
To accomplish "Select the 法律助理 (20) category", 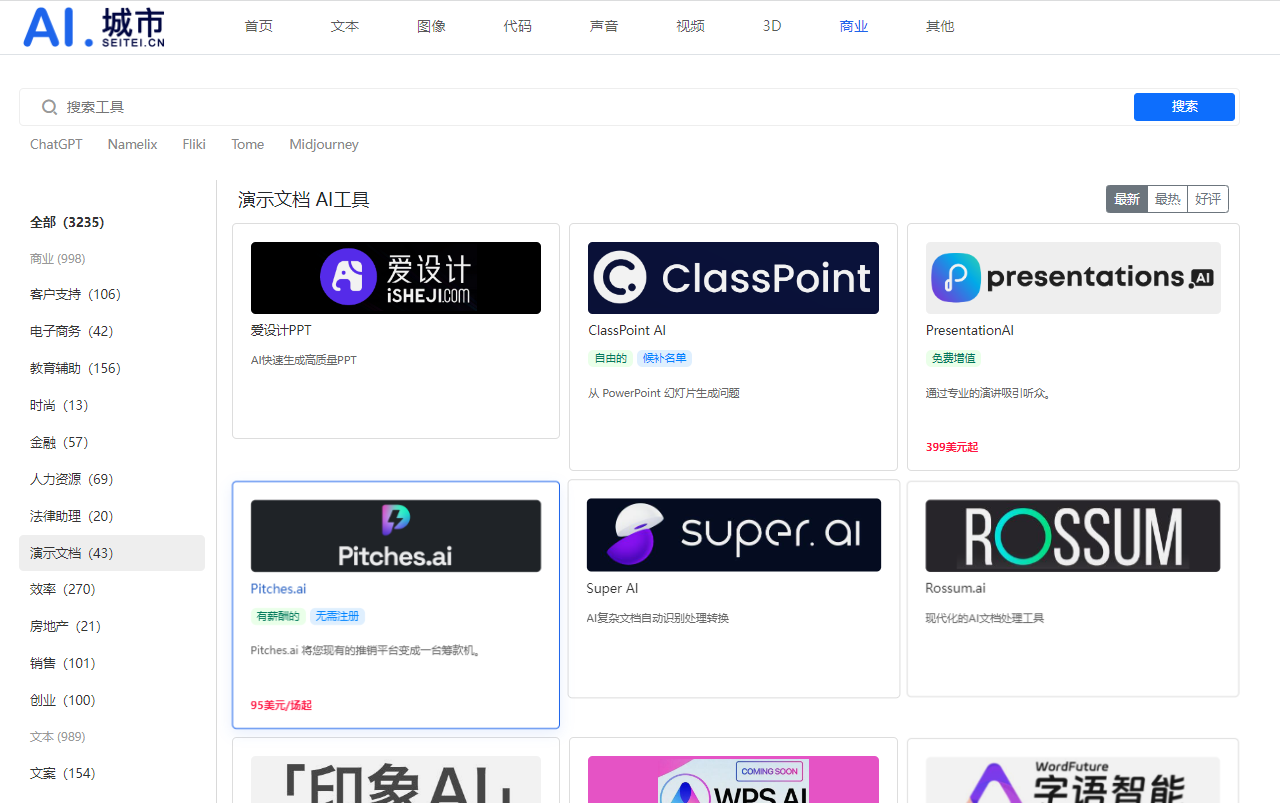I will (x=72, y=516).
